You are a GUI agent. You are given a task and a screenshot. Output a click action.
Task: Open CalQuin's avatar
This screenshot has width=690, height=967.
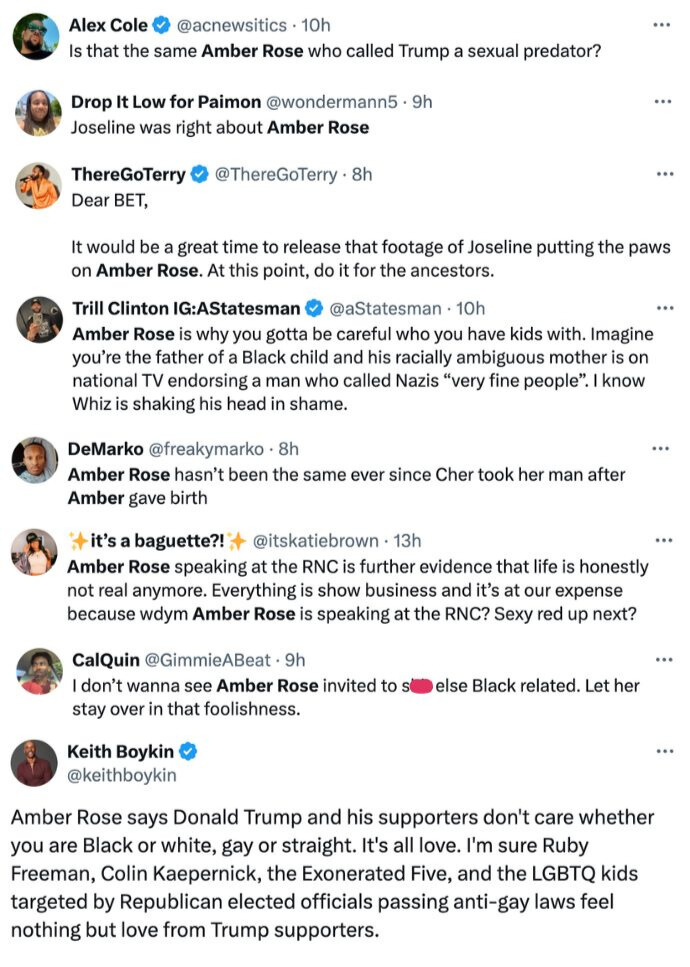(x=37, y=670)
